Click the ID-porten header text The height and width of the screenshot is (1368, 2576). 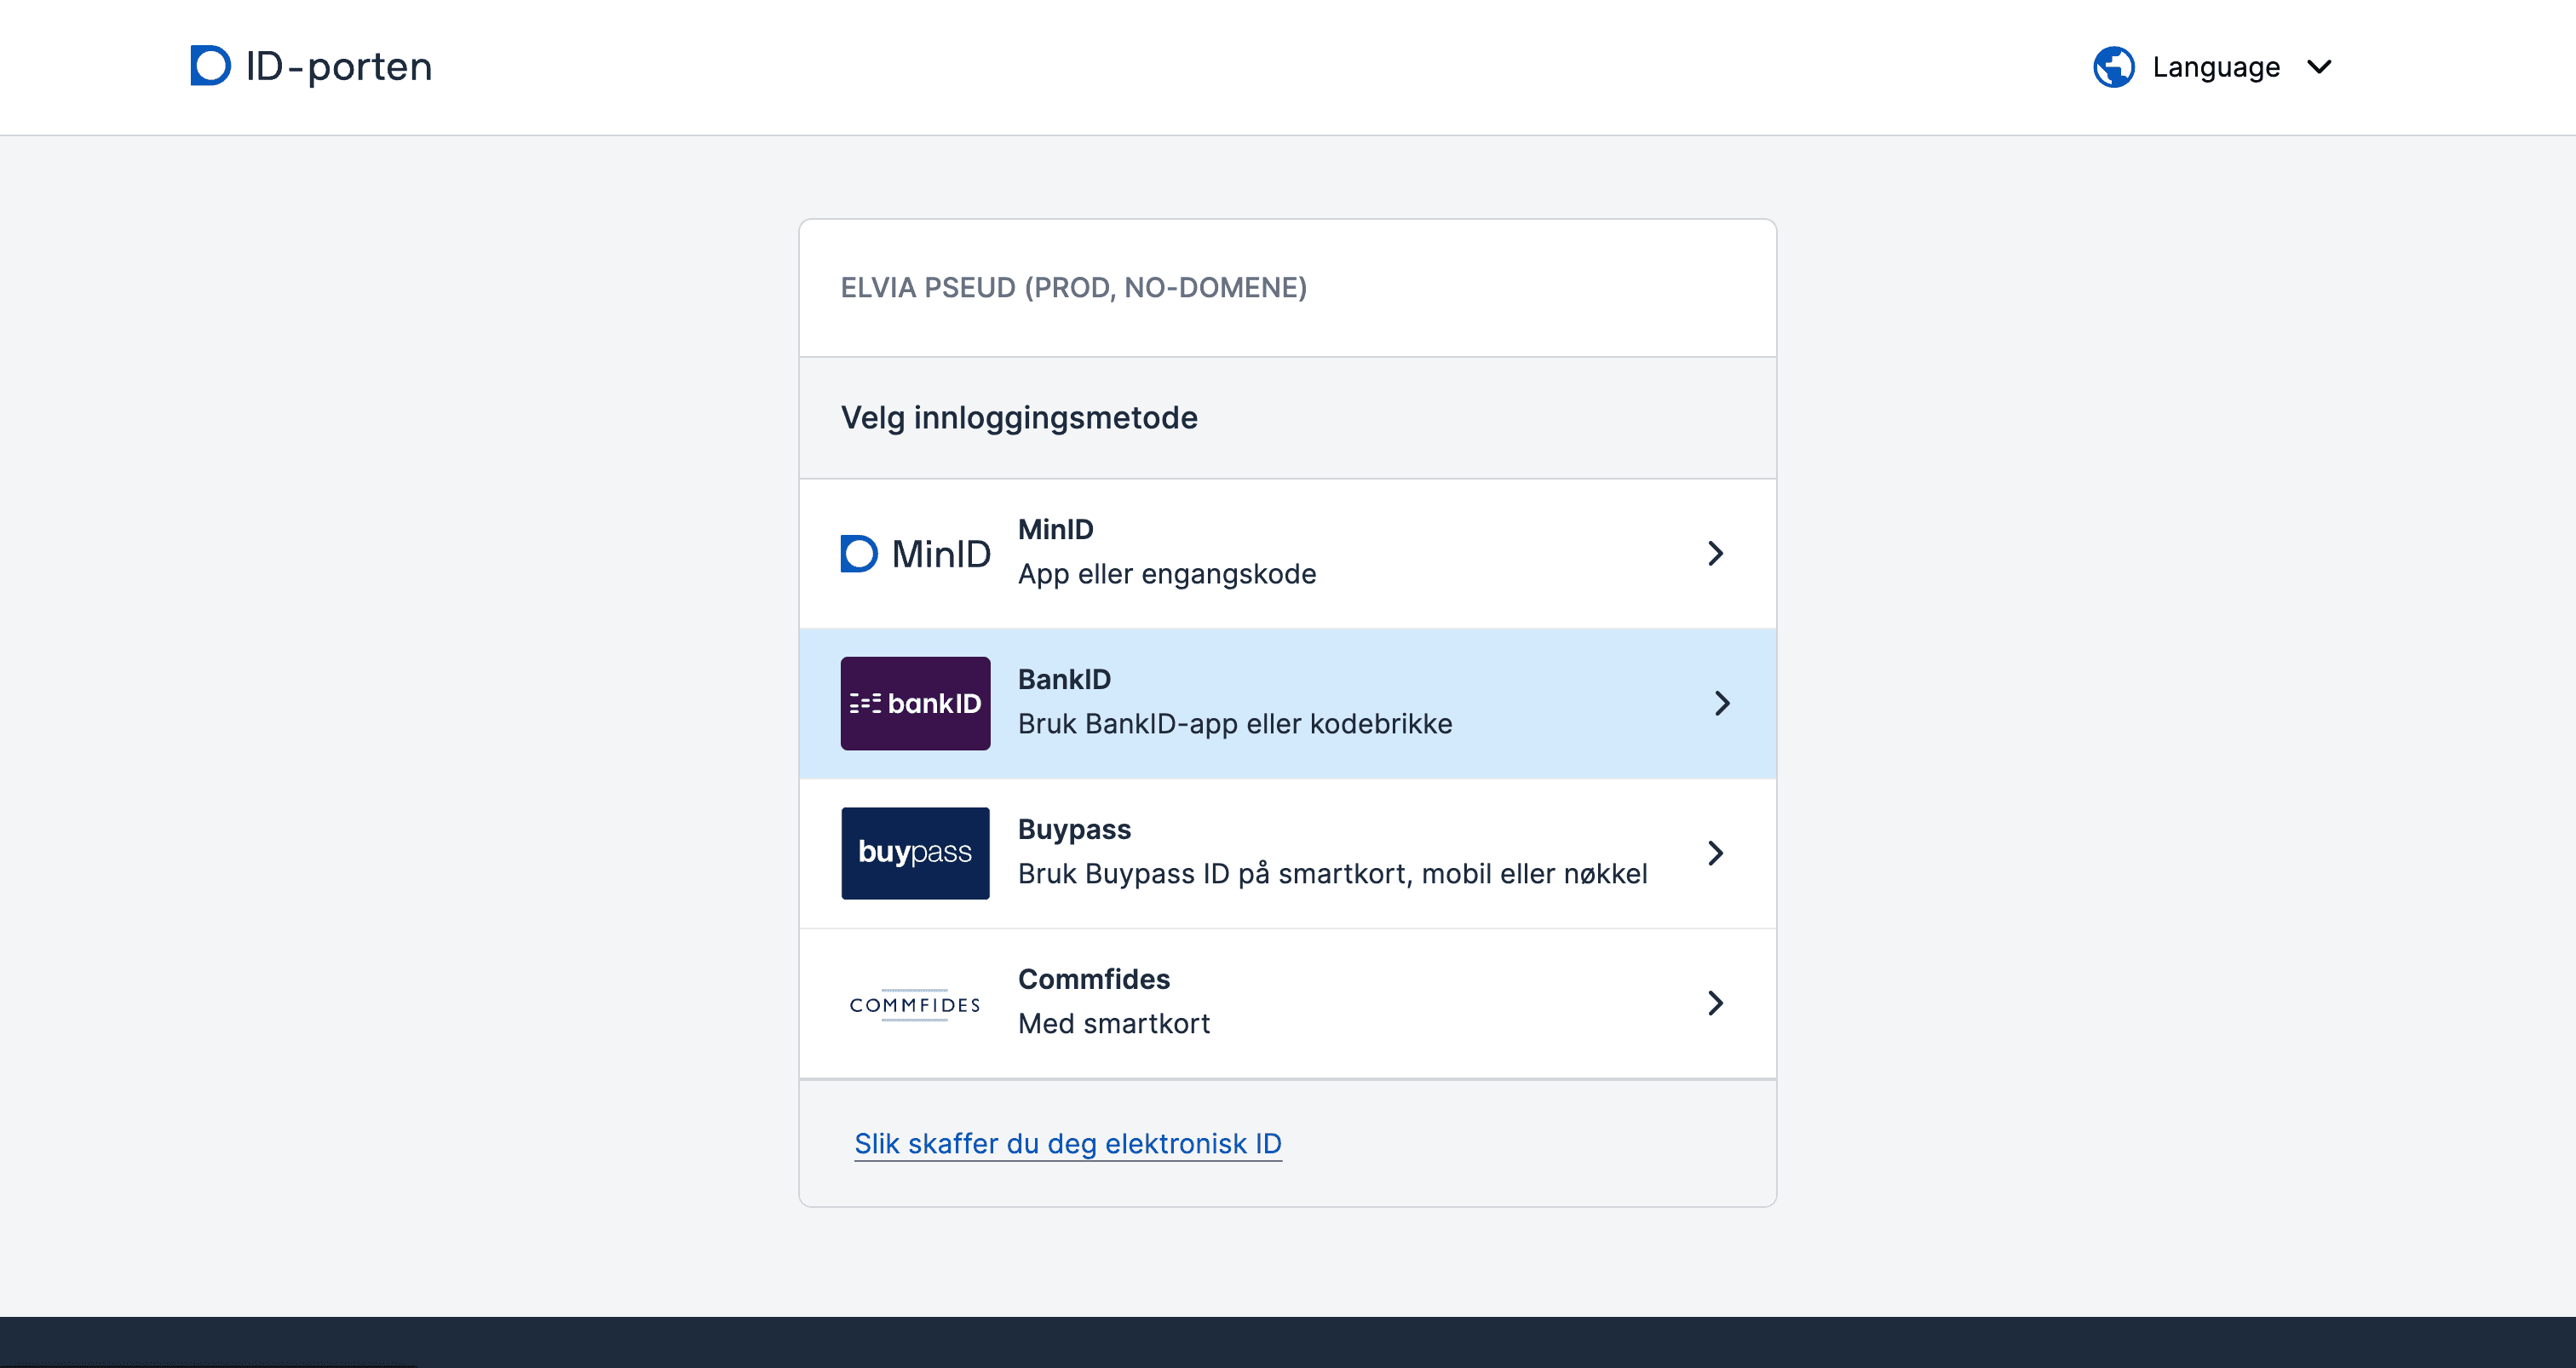(338, 67)
